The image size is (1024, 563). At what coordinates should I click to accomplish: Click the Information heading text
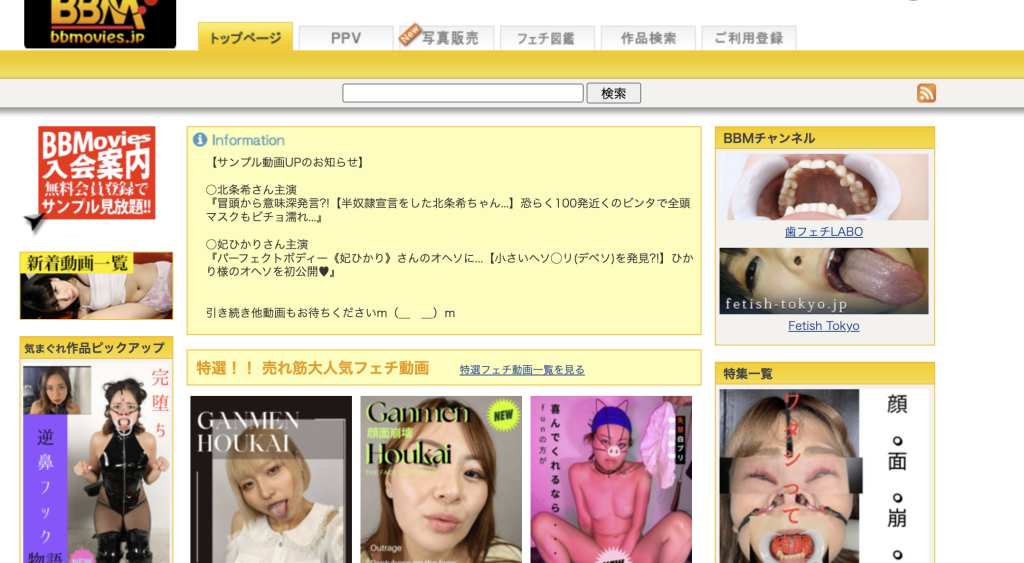[248, 140]
